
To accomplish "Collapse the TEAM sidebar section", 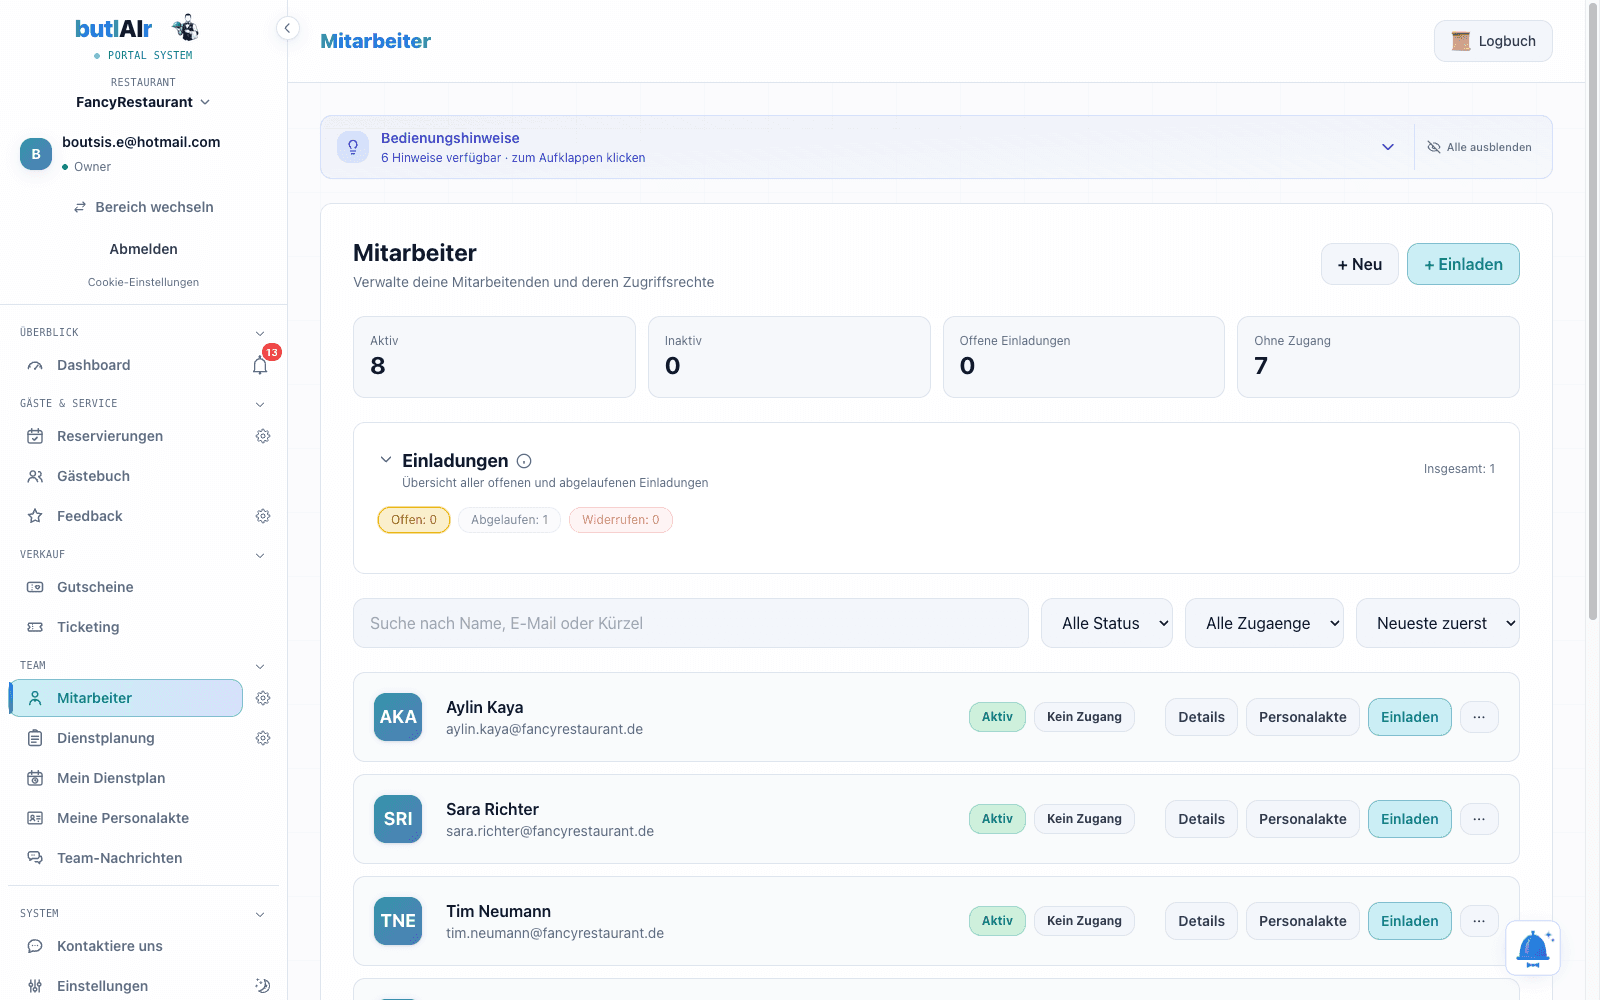I will pyautogui.click(x=260, y=666).
